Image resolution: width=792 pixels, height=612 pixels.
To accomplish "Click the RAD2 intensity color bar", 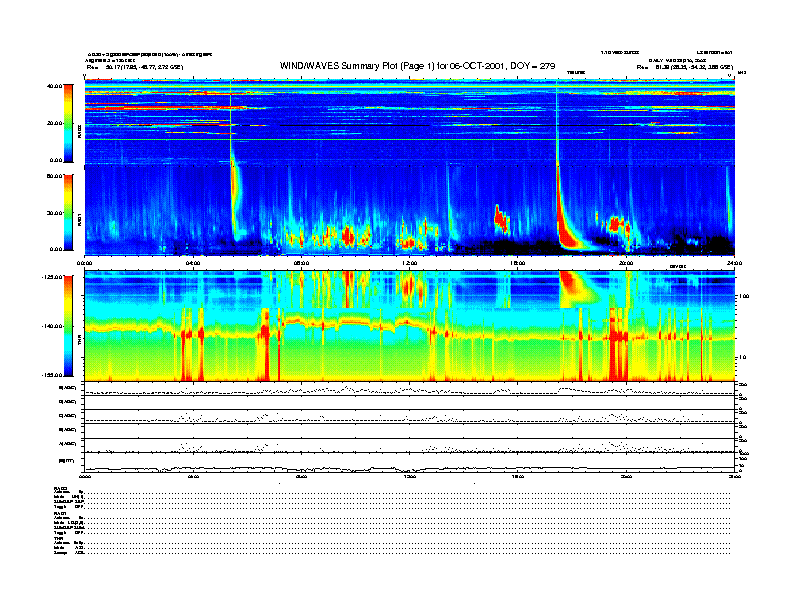I will coord(68,123).
